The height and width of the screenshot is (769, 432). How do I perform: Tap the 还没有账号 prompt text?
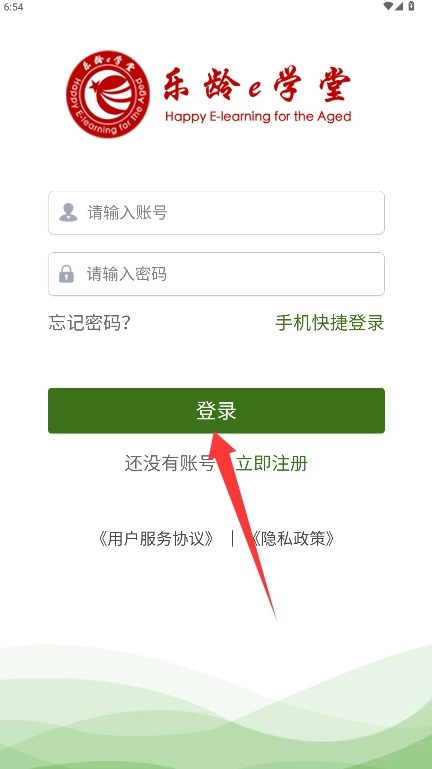[x=170, y=463]
